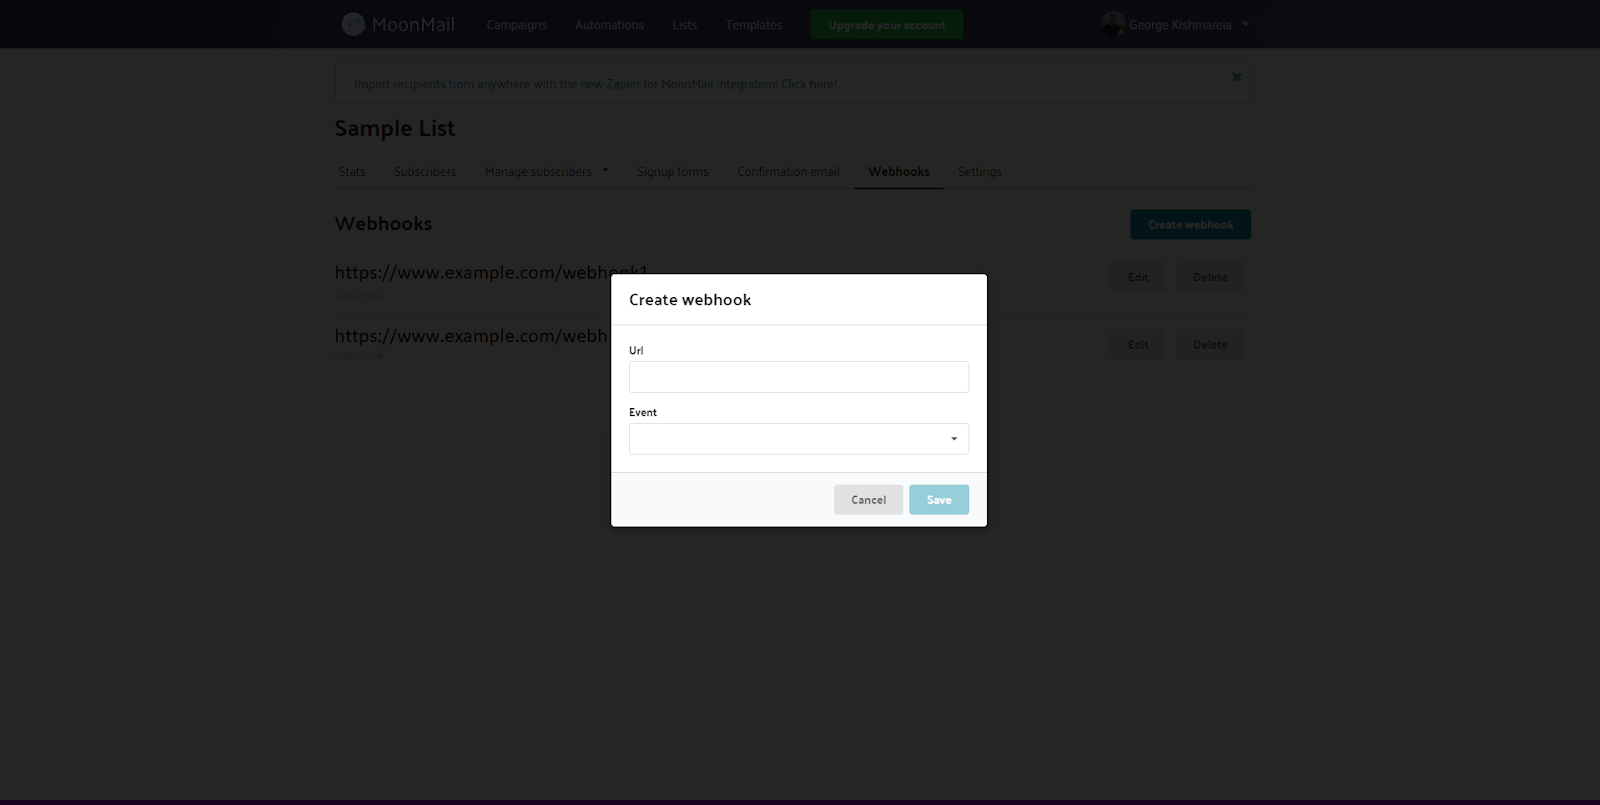Click Upgrade your account button
Screen dimensions: 1600x805
(x=887, y=25)
